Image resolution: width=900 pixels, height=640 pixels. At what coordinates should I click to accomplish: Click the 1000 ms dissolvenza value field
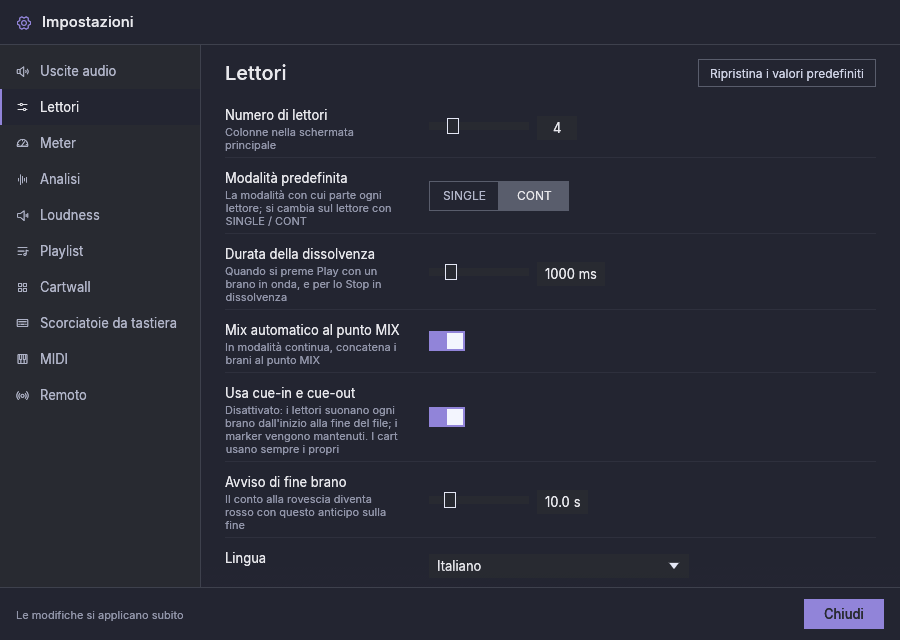(x=571, y=274)
